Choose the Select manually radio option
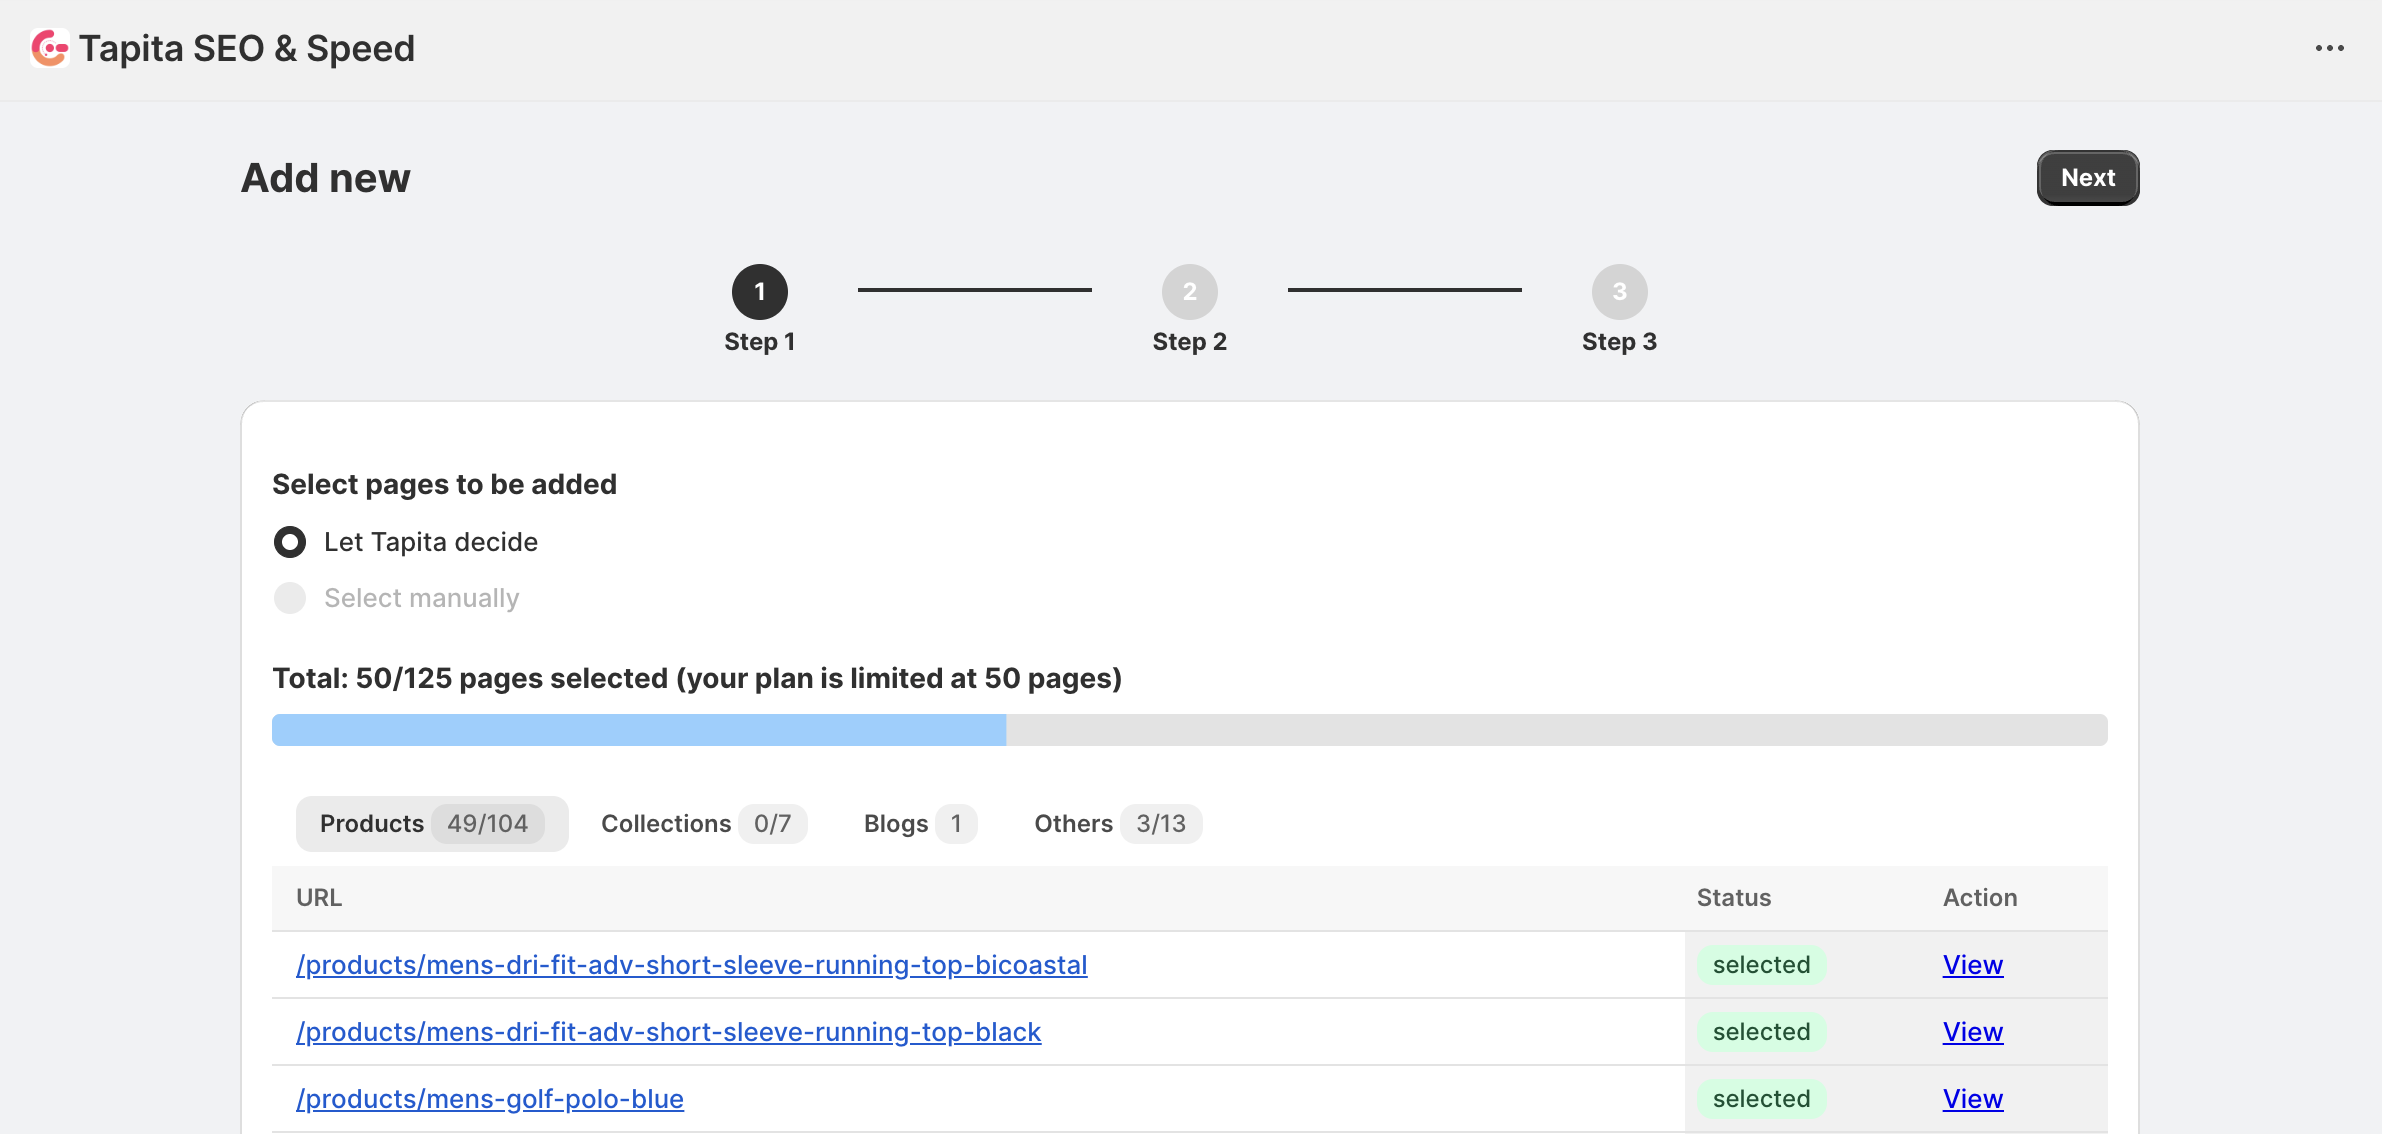2382x1134 pixels. click(x=290, y=598)
